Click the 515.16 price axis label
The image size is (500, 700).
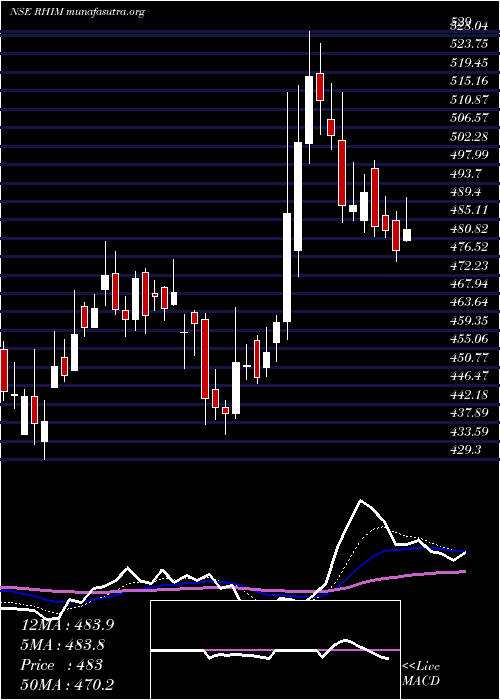click(x=468, y=81)
